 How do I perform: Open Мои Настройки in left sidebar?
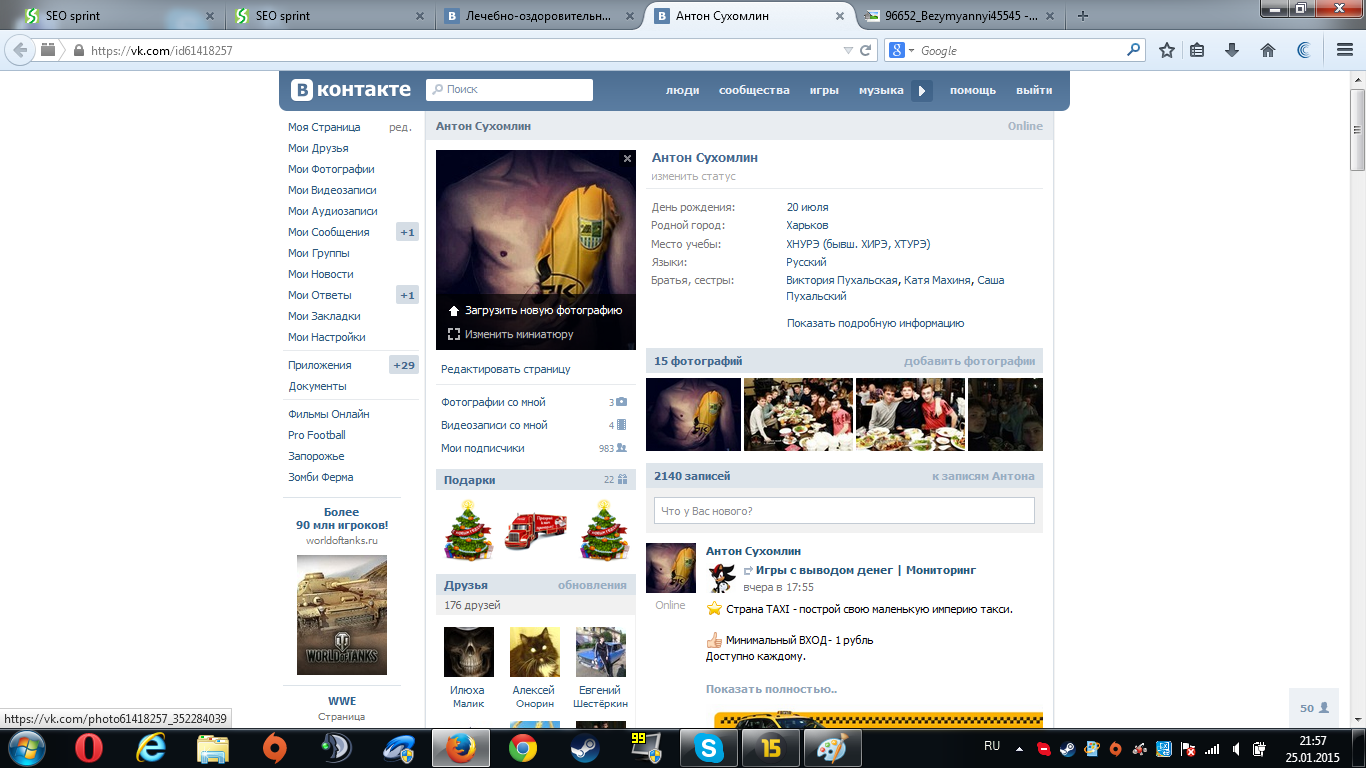(327, 337)
